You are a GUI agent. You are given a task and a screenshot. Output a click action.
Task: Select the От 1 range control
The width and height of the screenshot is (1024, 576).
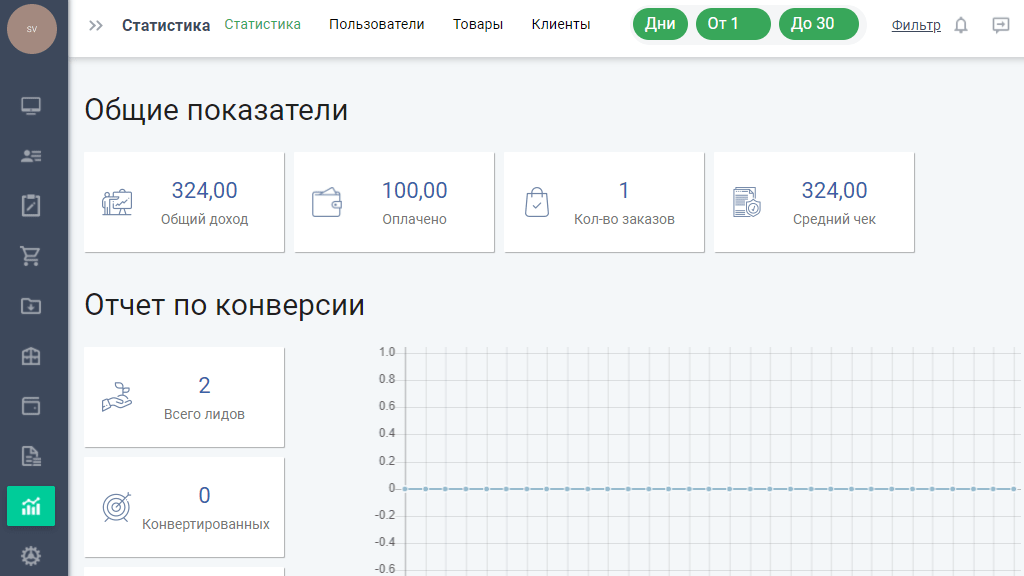733,23
